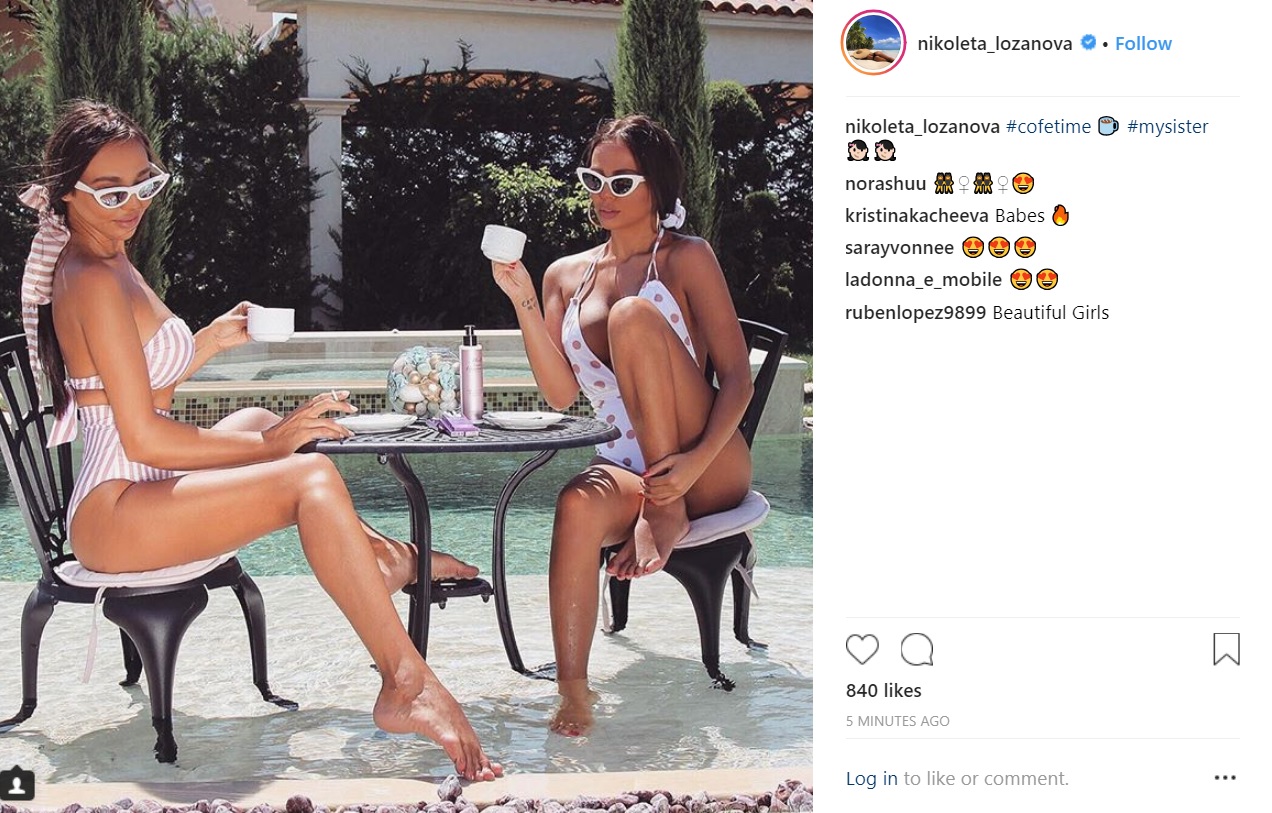The width and height of the screenshot is (1272, 813).
Task: Visit commenter rubenlopez9899's profile
Action: (915, 312)
